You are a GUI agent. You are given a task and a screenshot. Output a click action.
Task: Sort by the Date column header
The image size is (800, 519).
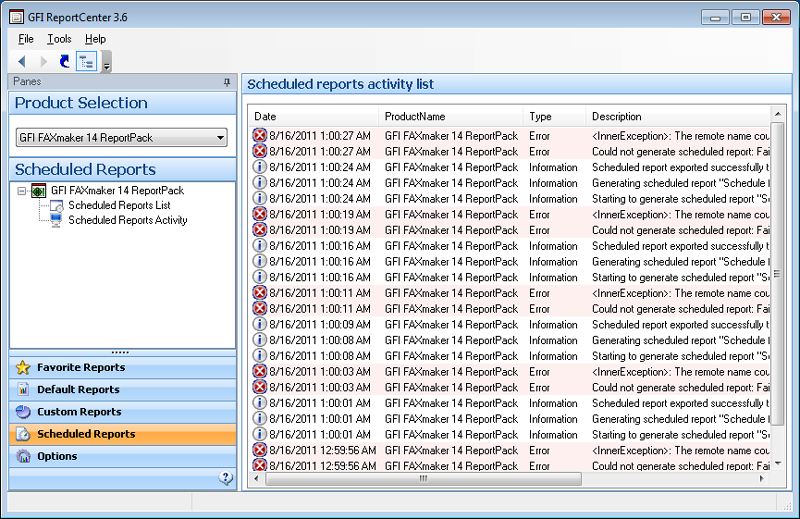(314, 116)
